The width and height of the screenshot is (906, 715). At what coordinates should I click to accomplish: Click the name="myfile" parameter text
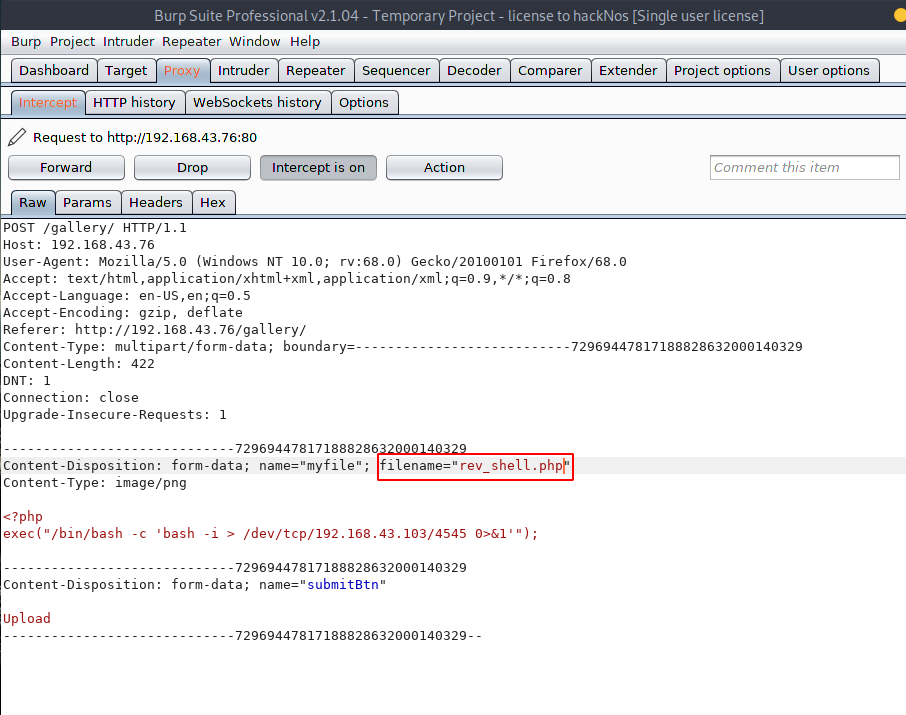(310, 466)
